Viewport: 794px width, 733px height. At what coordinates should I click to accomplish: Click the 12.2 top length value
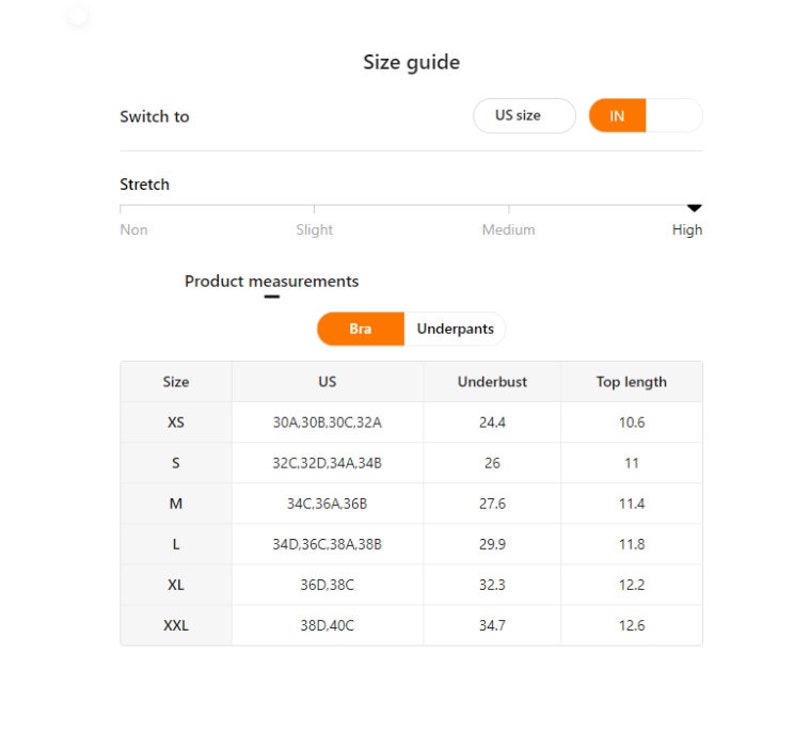point(631,585)
